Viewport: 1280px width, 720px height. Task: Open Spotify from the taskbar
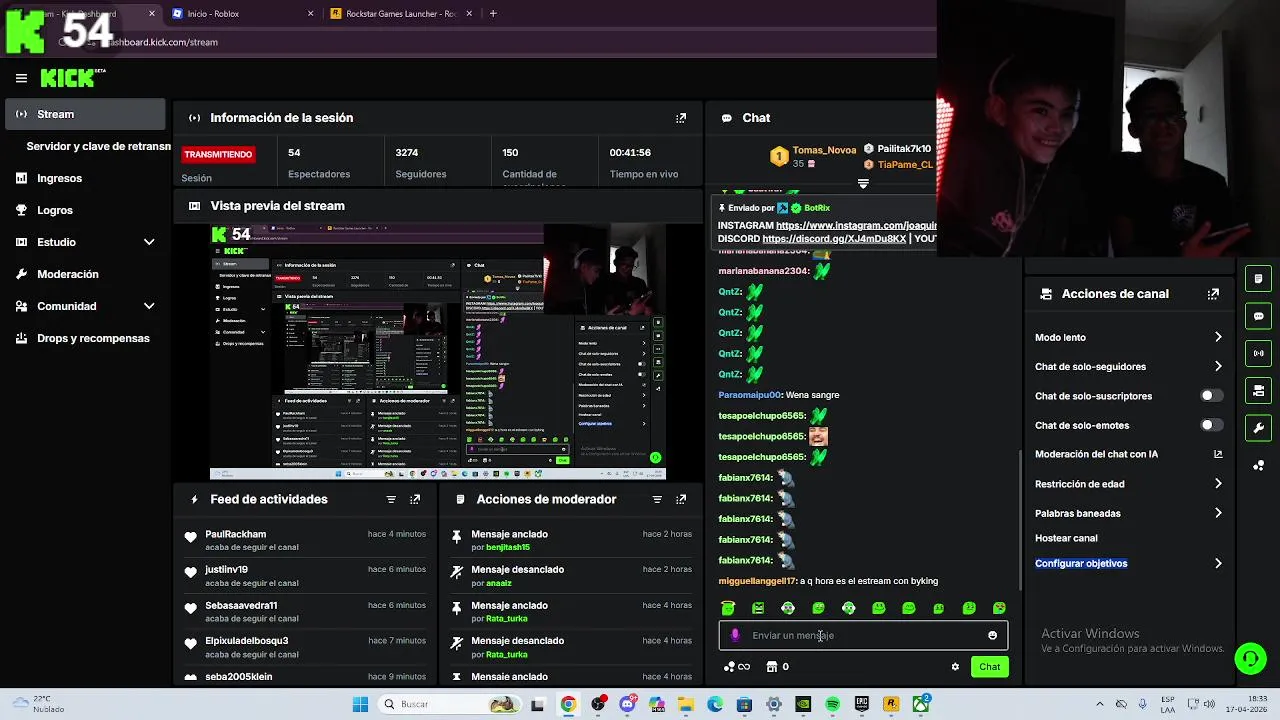[x=833, y=704]
